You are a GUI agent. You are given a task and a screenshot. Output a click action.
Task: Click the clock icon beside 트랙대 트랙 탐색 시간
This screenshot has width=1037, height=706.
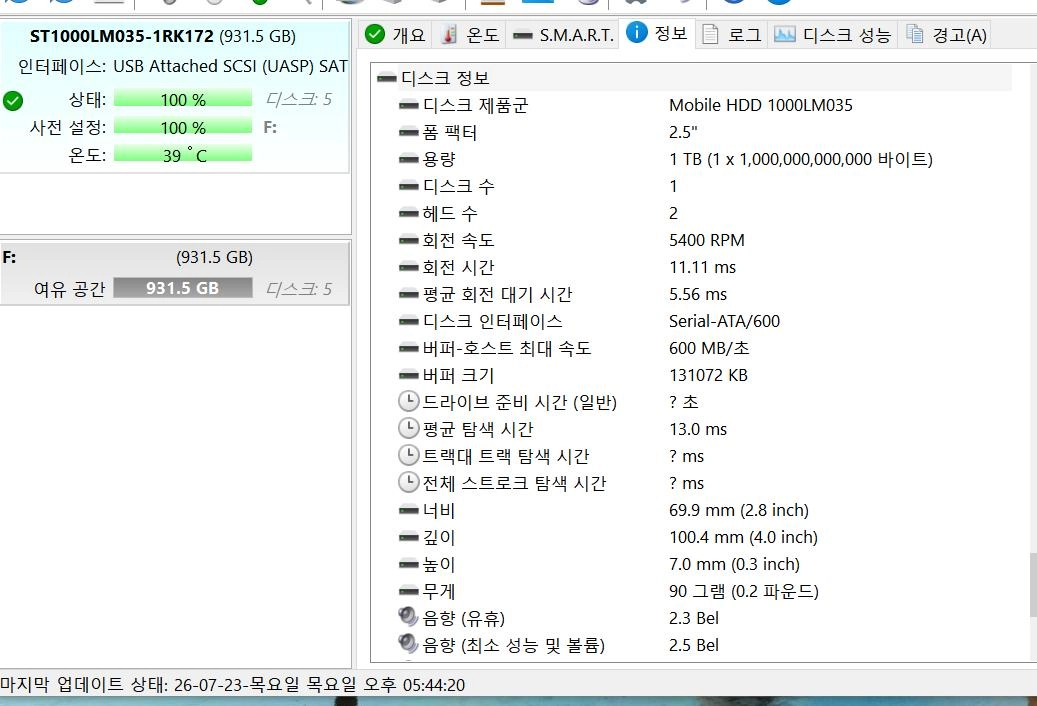409,455
